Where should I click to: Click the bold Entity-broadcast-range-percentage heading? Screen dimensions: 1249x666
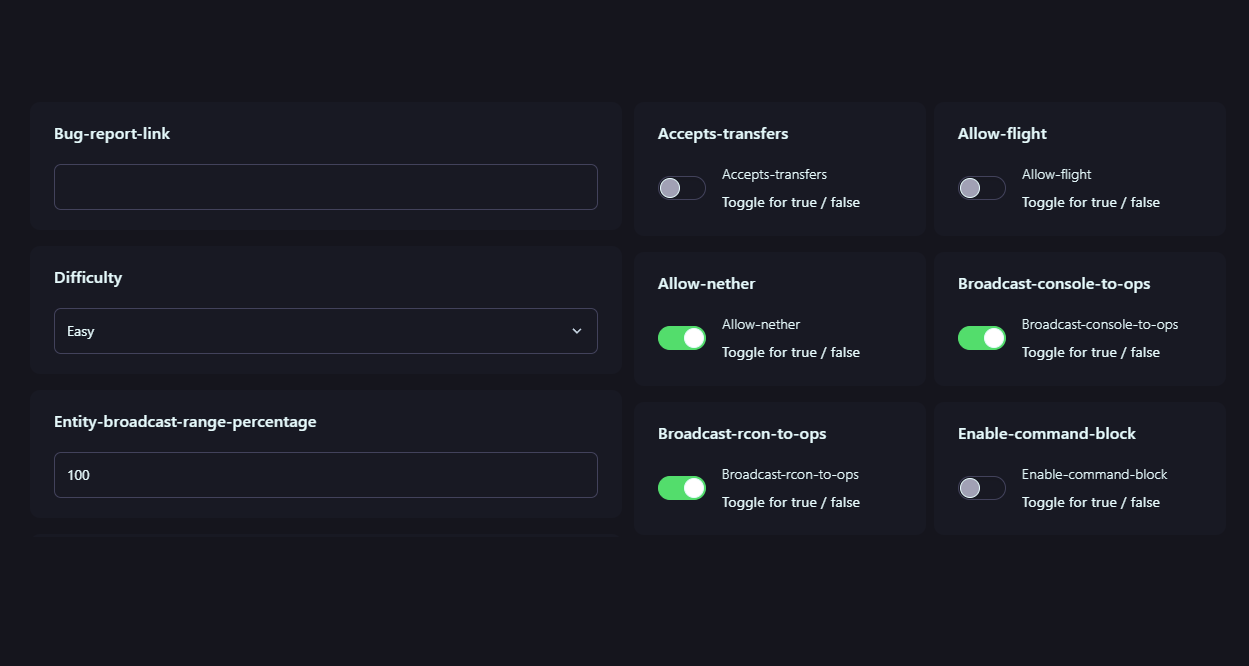coord(185,422)
